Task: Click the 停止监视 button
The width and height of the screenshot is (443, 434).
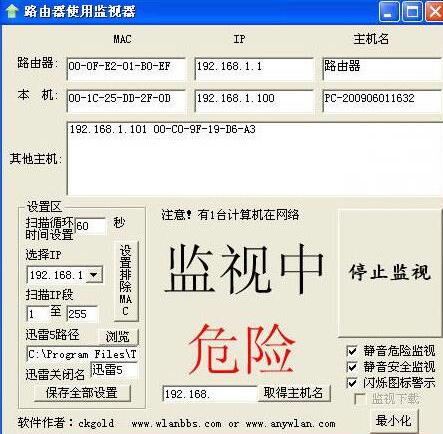Action: click(389, 273)
